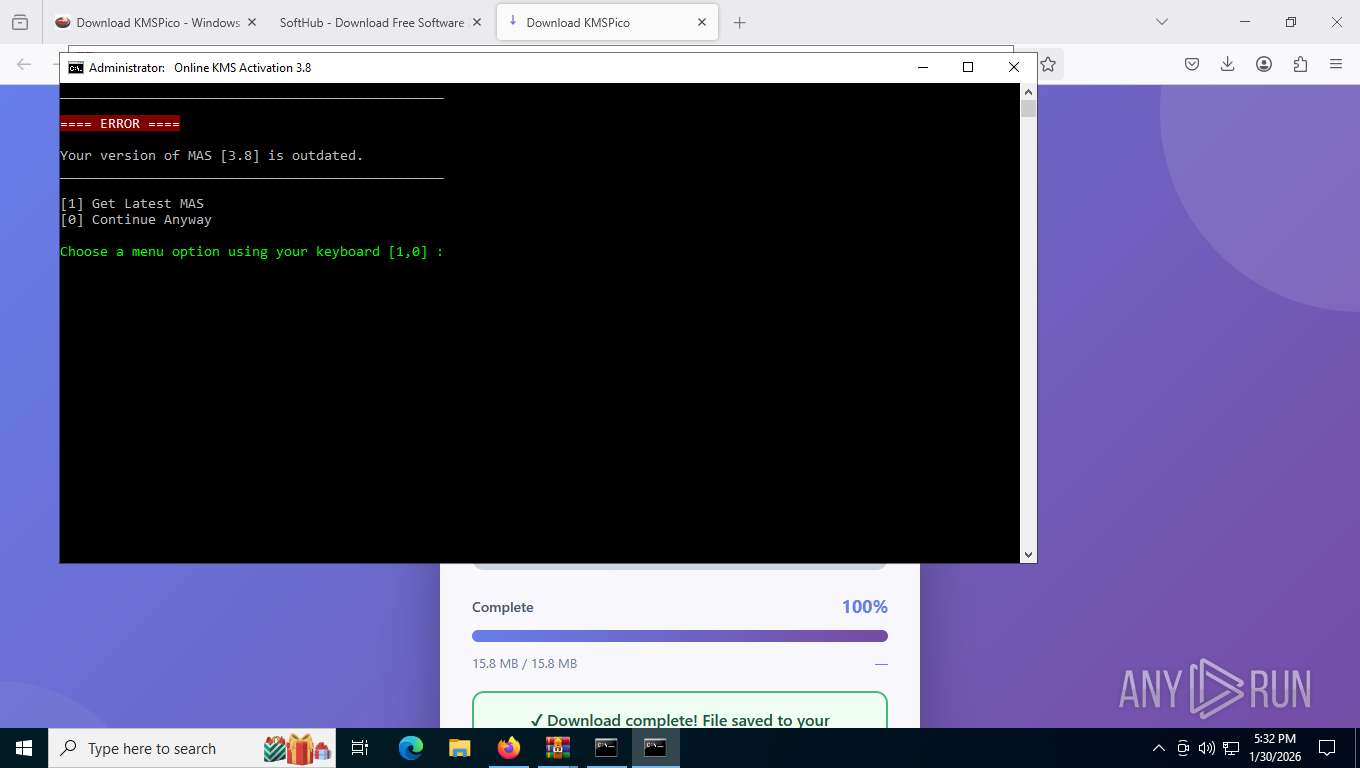The height and width of the screenshot is (768, 1360).
Task: Open the Windows Start menu
Action: click(24, 748)
